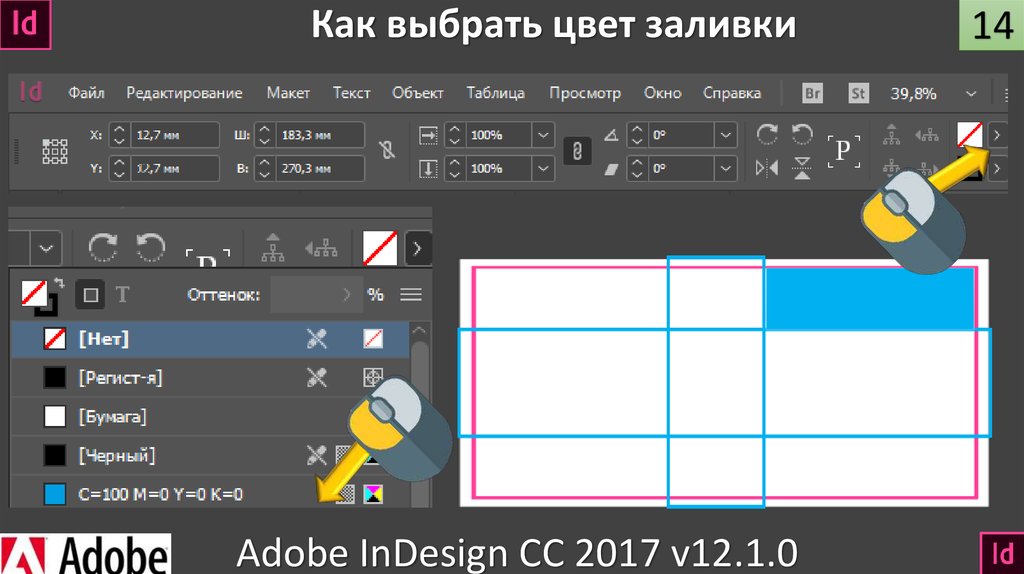Click the Scale X Percentage icon
Screen dimensions: 1024x574
[428, 135]
